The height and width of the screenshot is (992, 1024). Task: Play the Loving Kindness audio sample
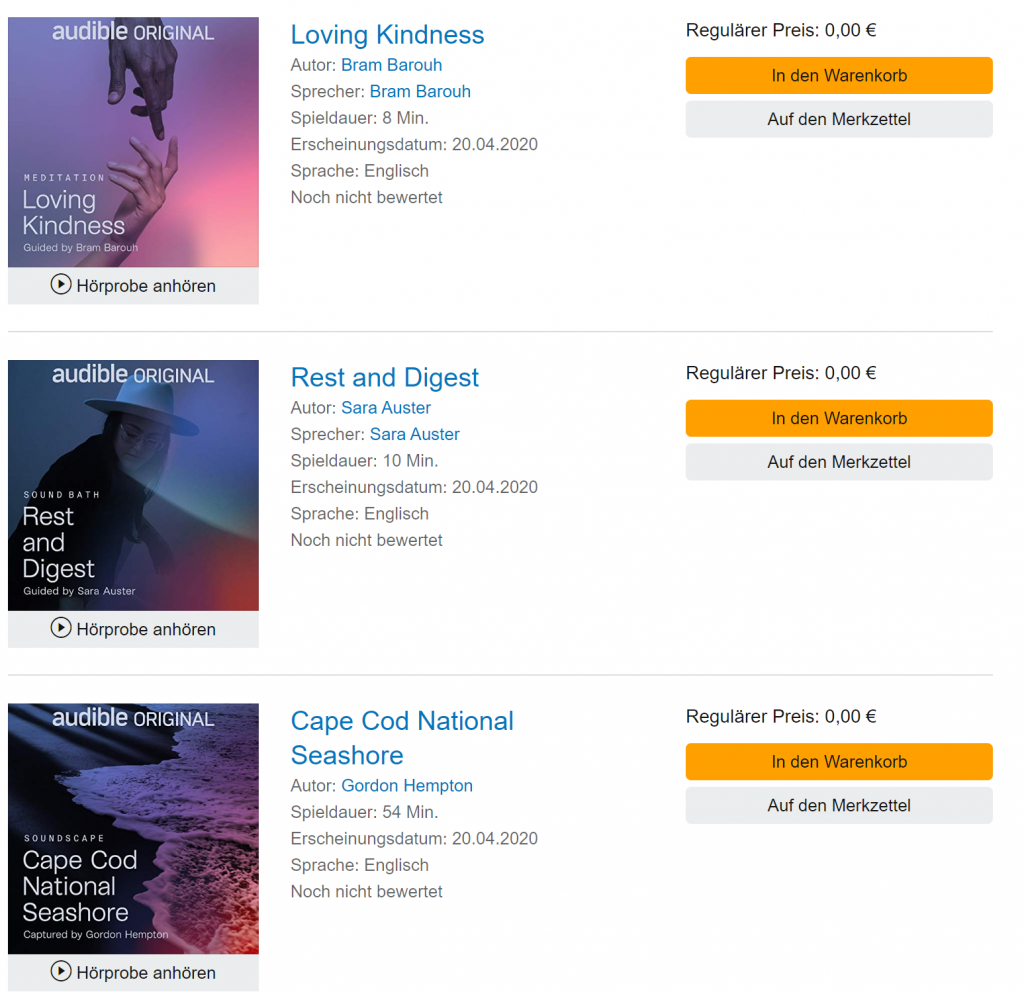[133, 286]
